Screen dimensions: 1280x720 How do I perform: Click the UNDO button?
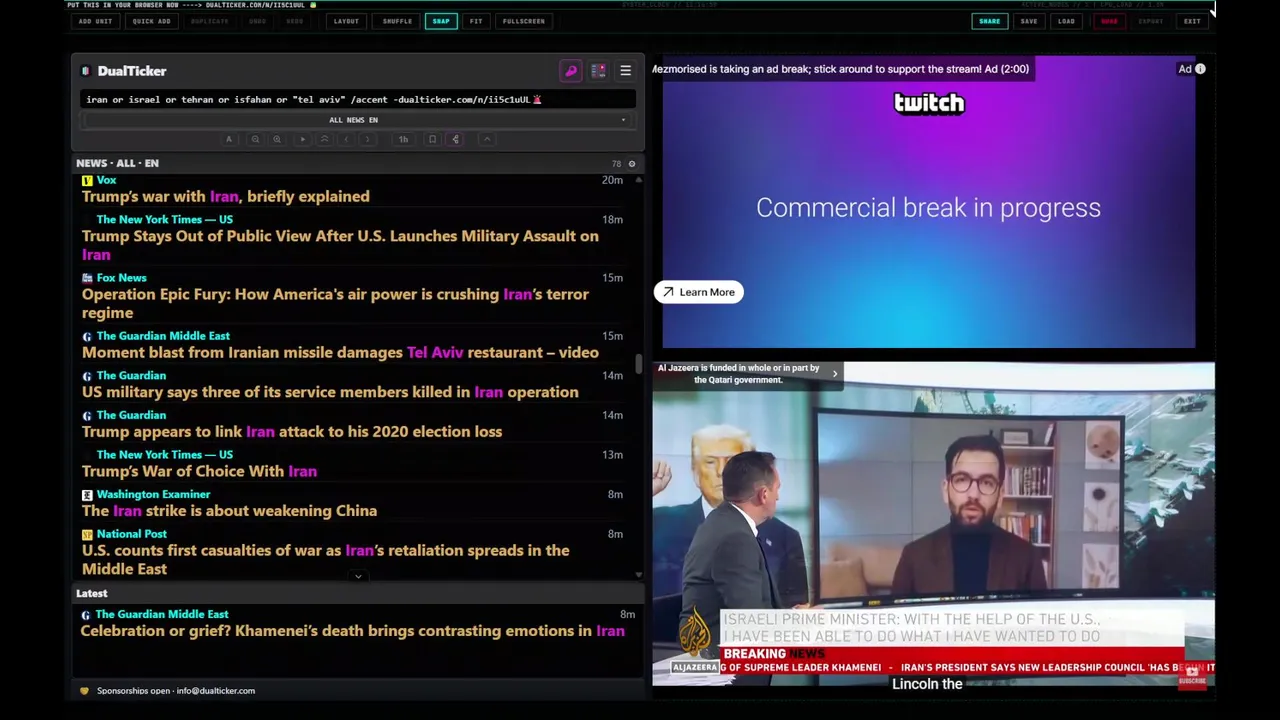point(257,21)
